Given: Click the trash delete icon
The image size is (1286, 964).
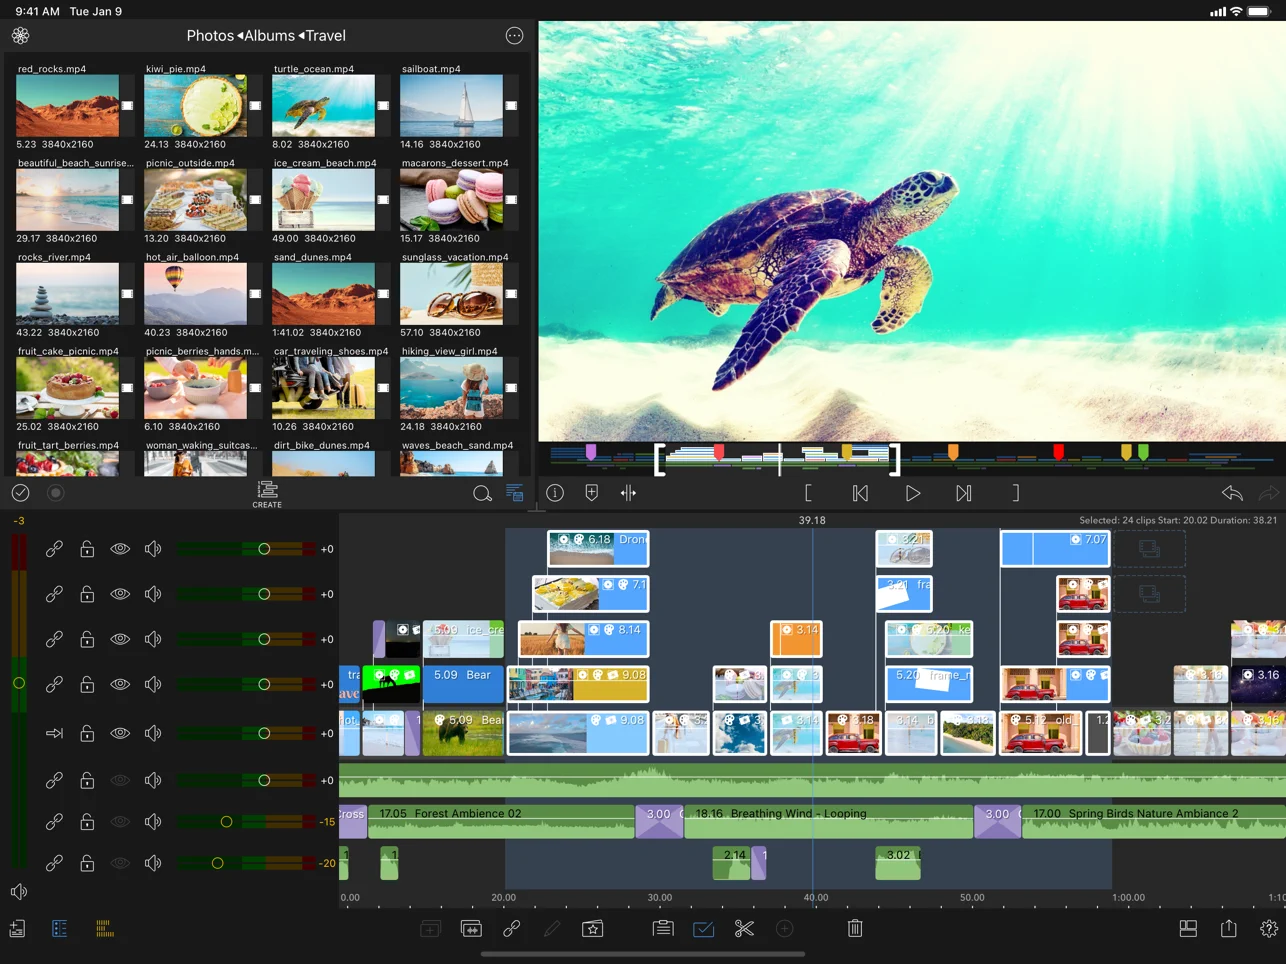Looking at the screenshot, I should 855,929.
